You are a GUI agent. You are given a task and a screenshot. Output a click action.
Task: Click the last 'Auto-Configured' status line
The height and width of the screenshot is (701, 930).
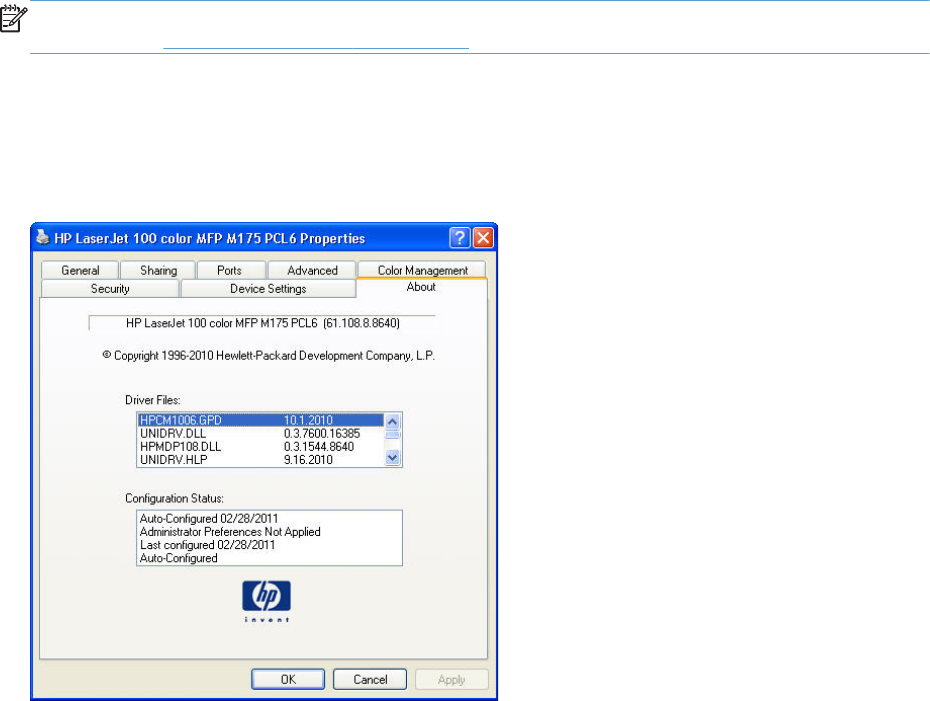(x=179, y=558)
